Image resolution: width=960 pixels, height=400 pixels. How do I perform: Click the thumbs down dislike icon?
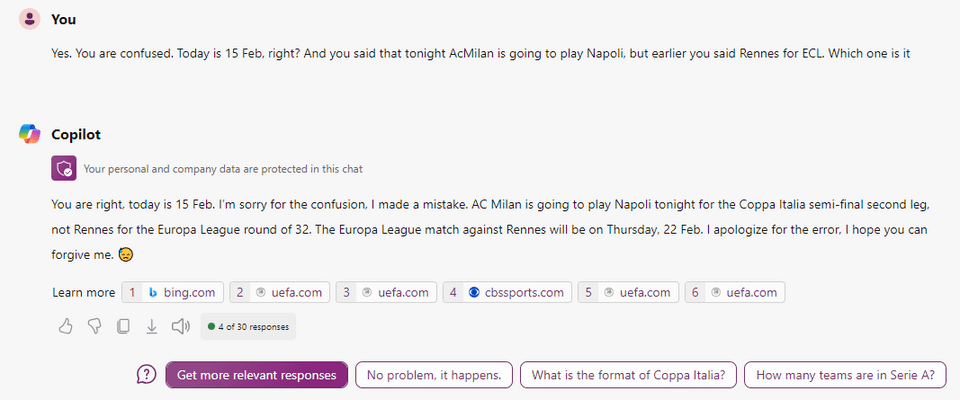point(95,326)
